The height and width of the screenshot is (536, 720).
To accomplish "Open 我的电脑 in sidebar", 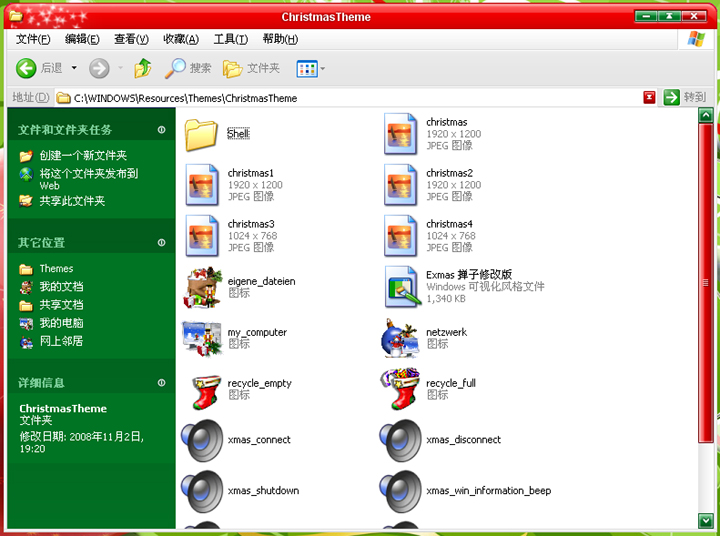I will tap(61, 323).
